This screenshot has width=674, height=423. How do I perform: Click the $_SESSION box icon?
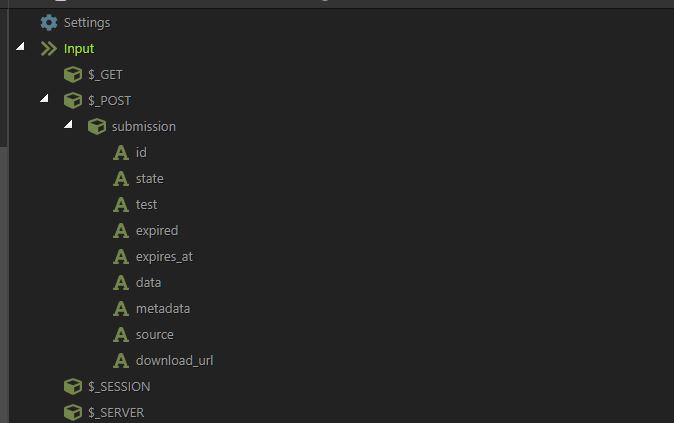coord(72,386)
